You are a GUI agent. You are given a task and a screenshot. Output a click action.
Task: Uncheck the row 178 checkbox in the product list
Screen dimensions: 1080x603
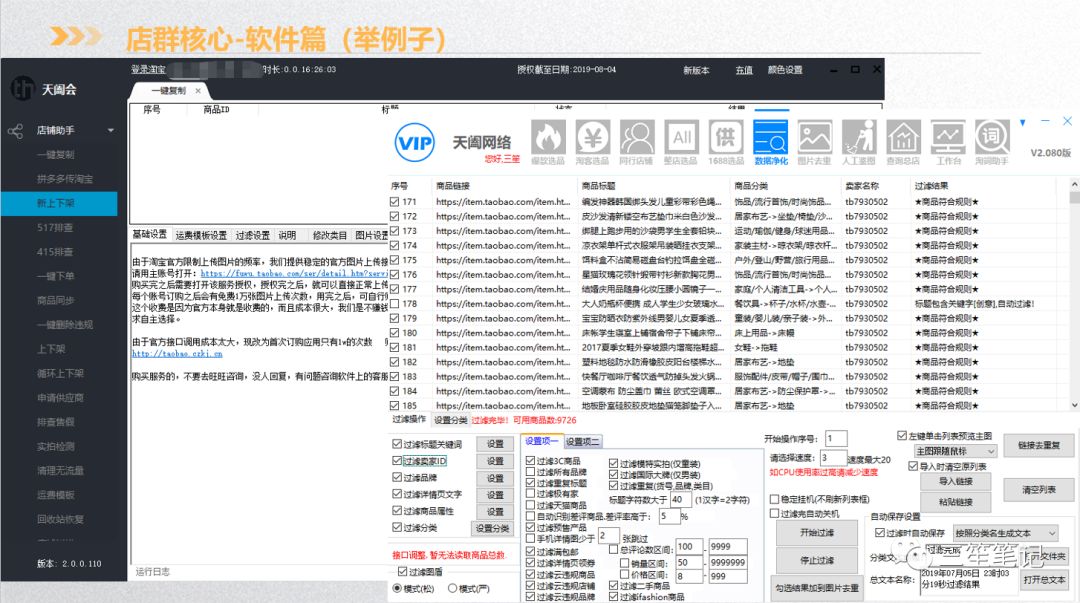click(x=395, y=303)
